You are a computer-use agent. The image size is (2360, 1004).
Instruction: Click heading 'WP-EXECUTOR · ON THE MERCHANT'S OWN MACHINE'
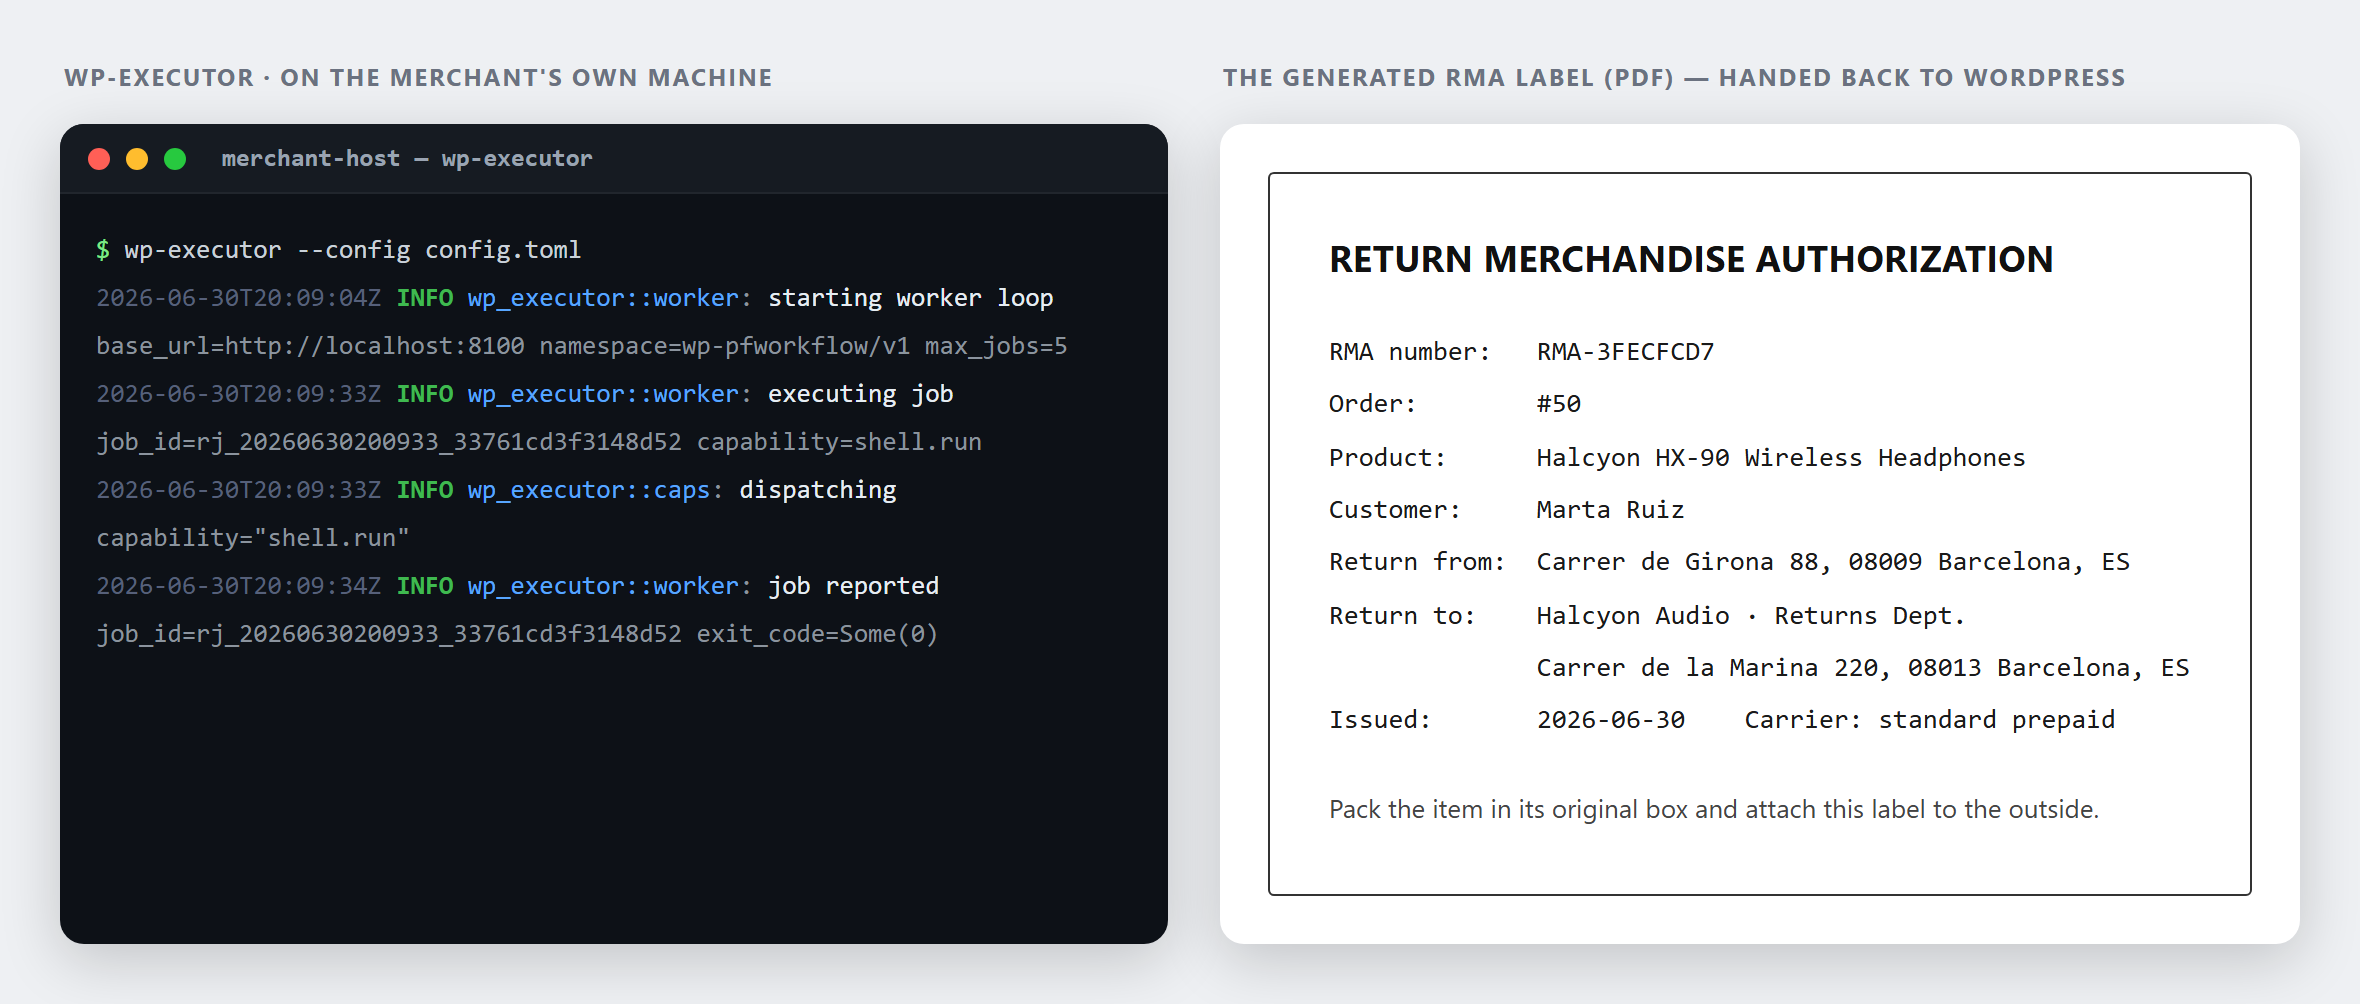pos(418,78)
